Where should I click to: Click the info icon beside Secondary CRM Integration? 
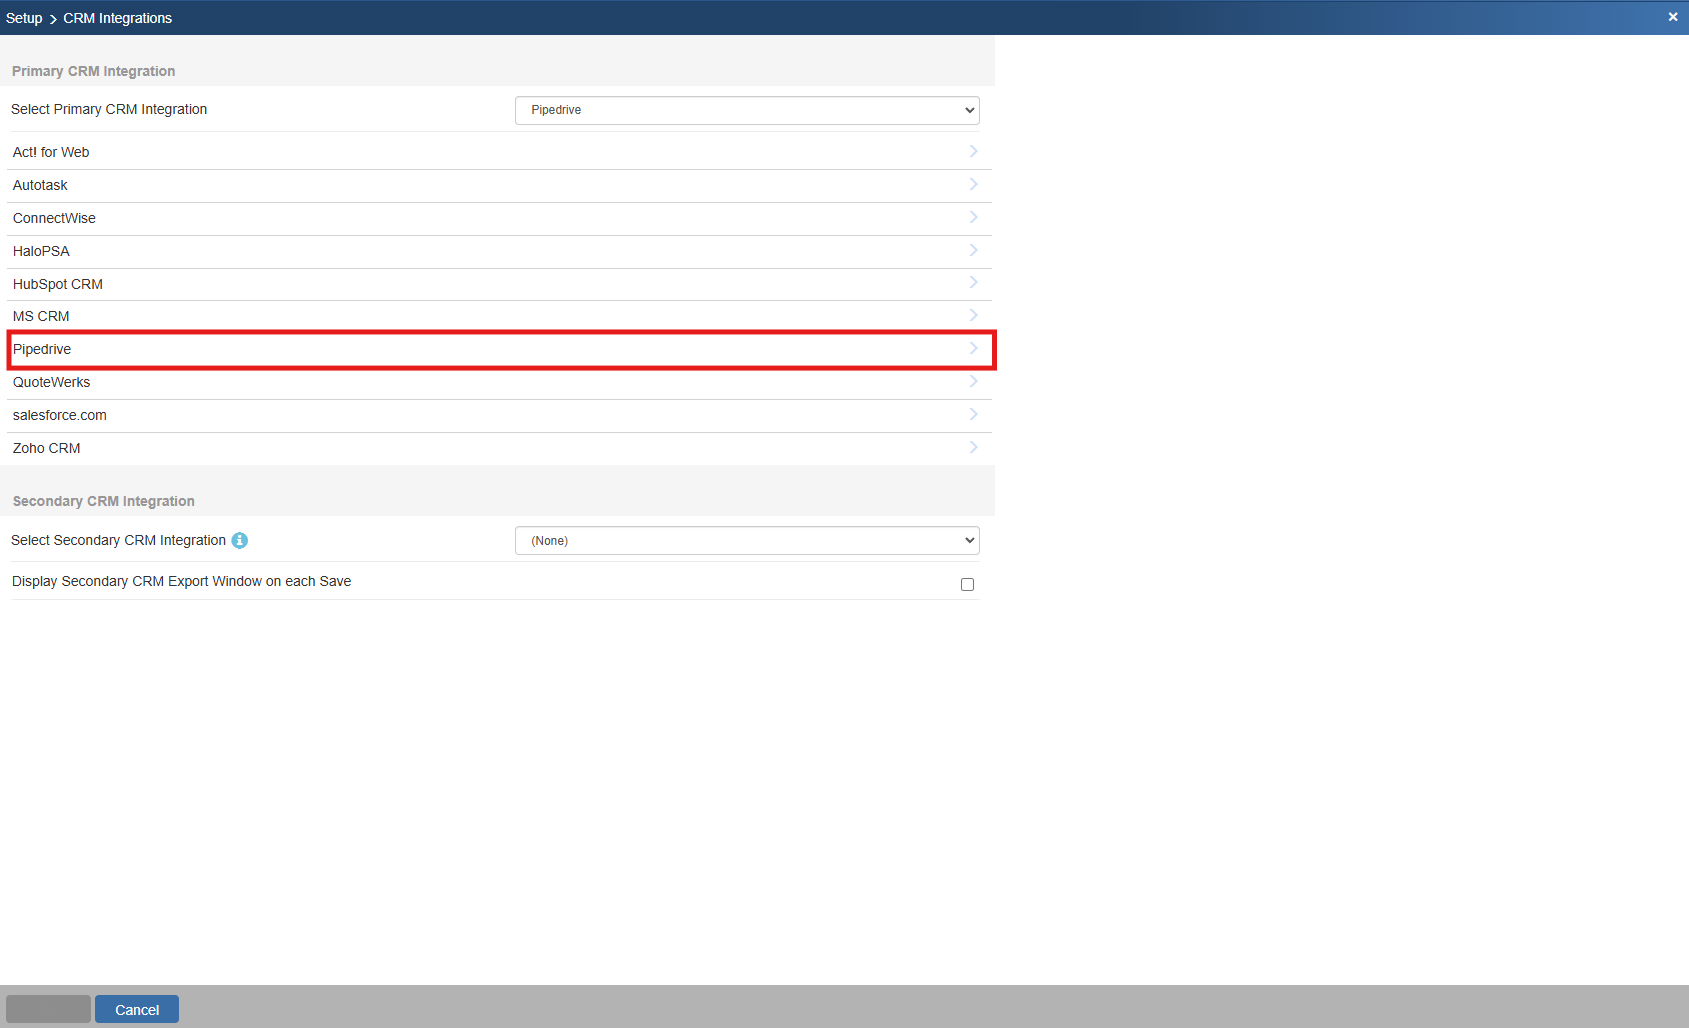point(240,541)
